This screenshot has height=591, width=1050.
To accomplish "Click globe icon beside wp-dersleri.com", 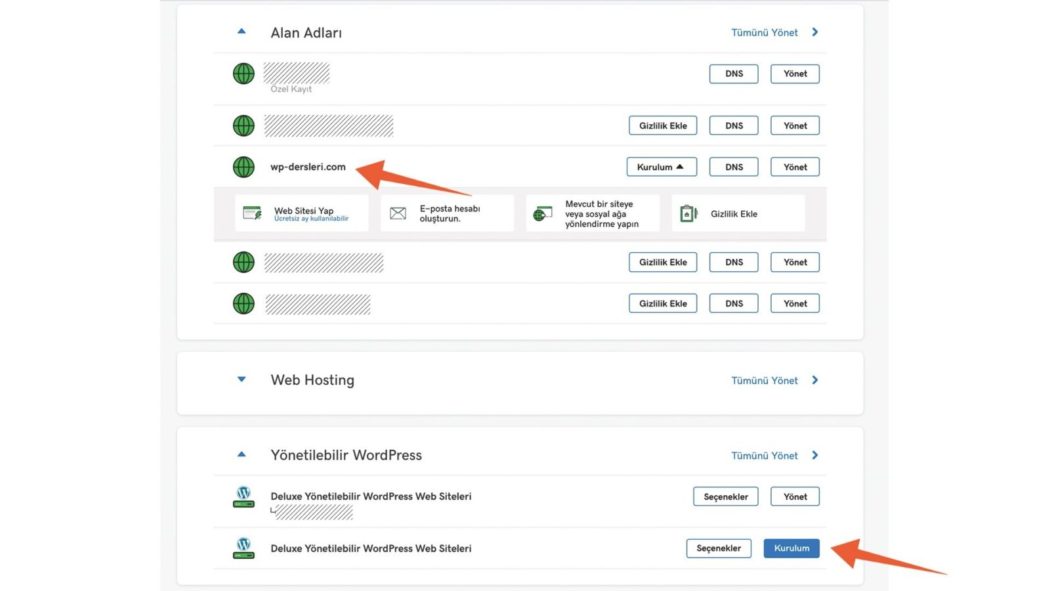I will pyautogui.click(x=244, y=167).
